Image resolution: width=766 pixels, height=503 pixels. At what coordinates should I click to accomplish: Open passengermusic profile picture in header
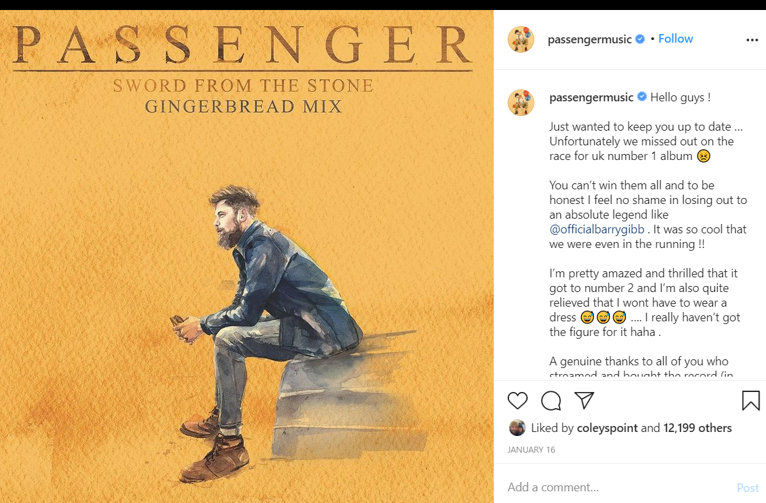[521, 39]
